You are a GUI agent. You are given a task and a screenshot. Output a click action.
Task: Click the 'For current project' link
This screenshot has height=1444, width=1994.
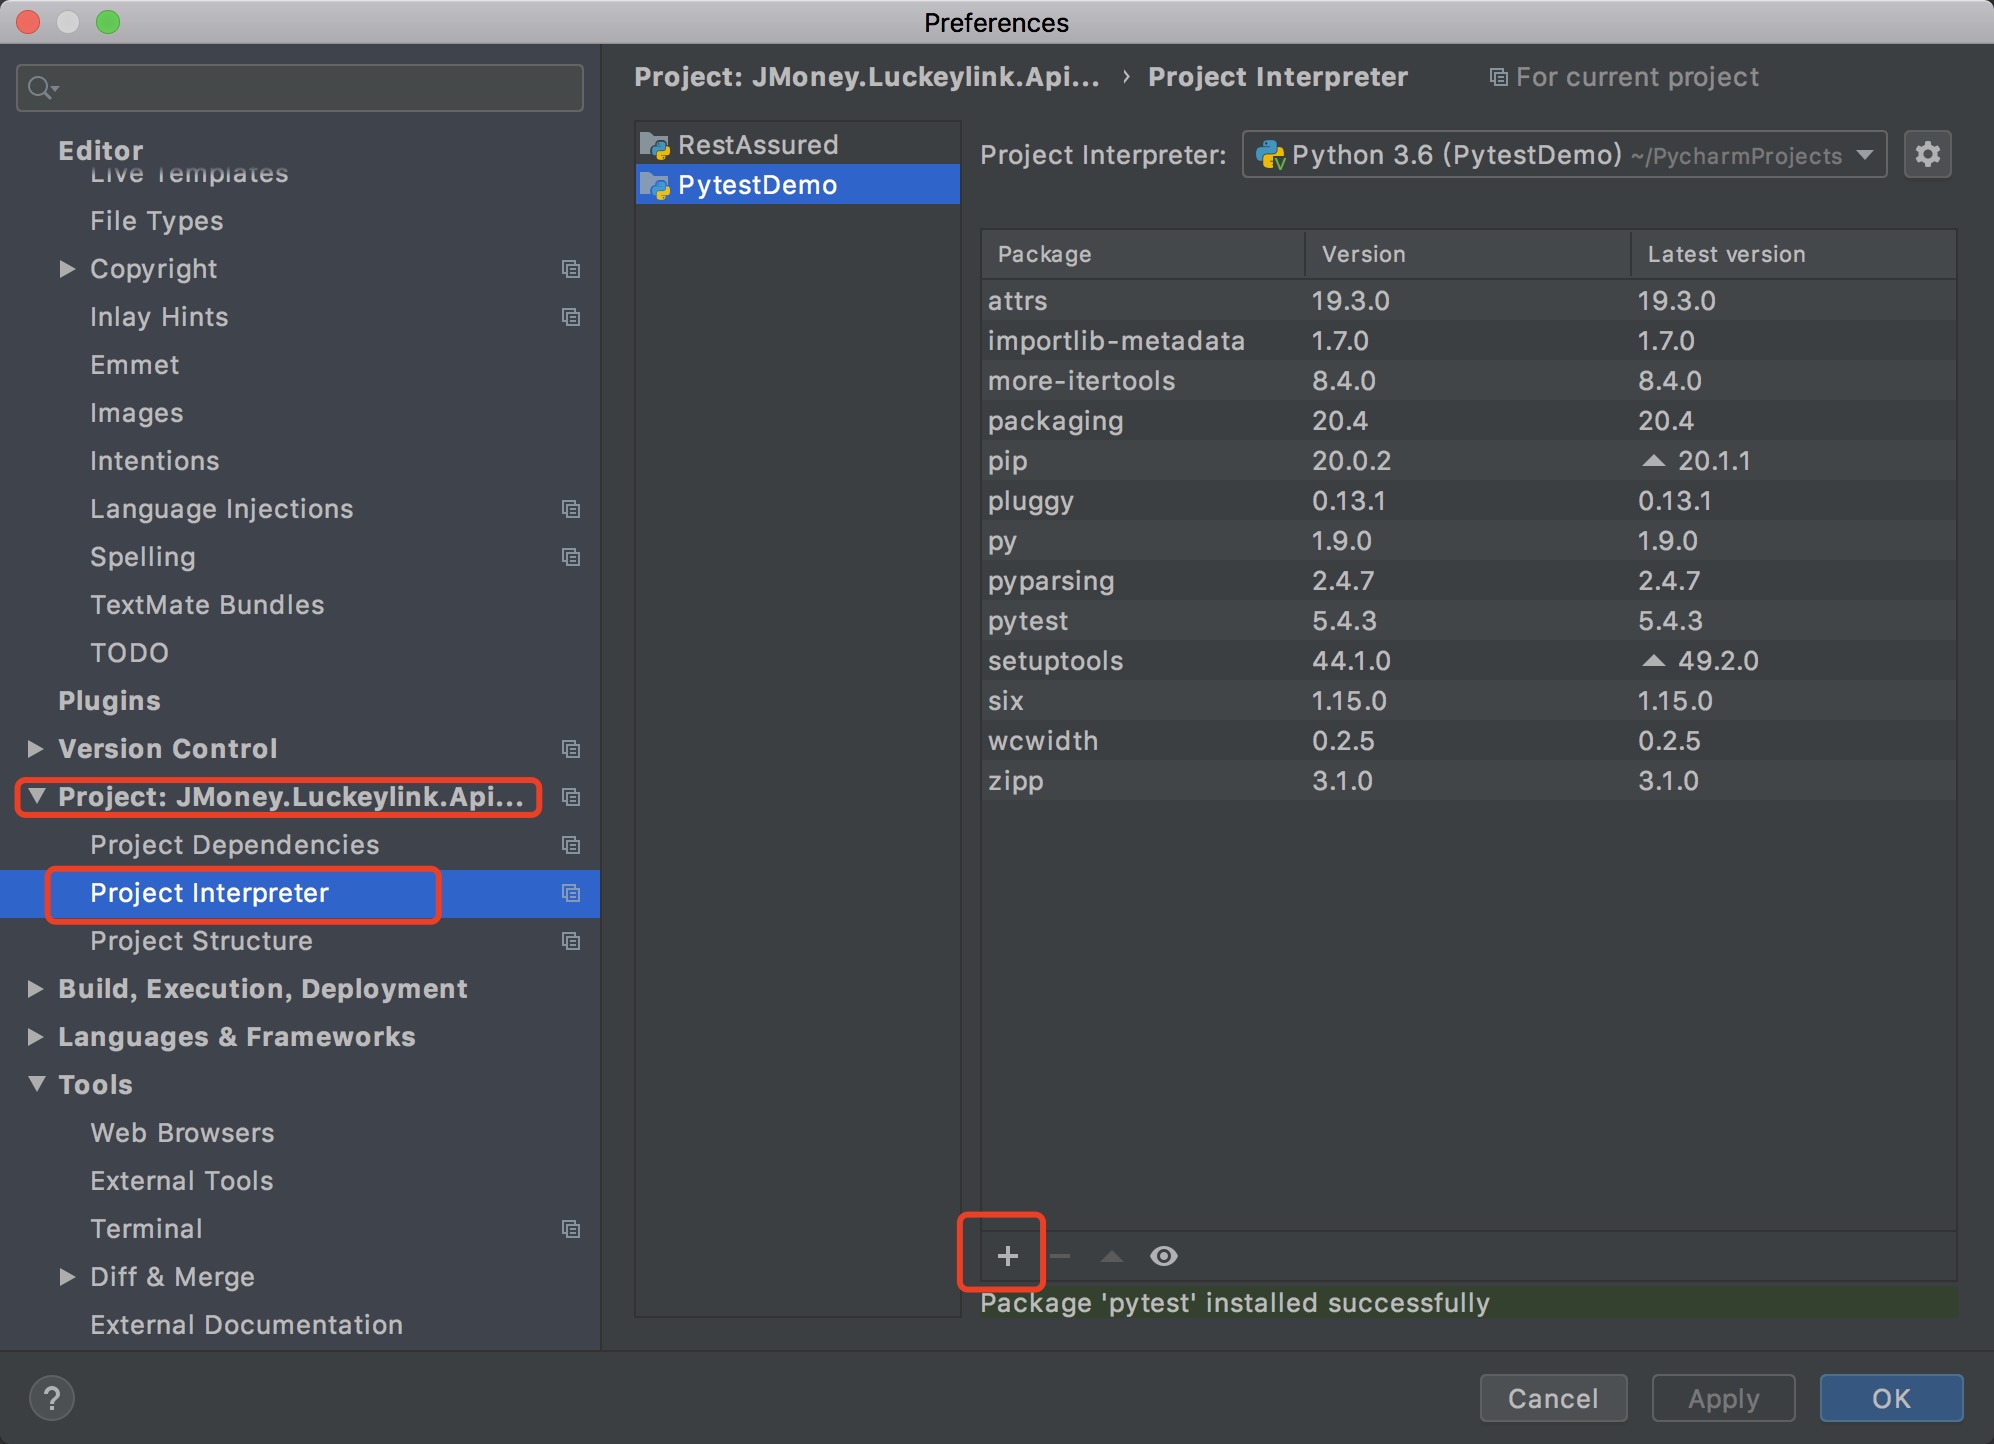coord(1637,77)
